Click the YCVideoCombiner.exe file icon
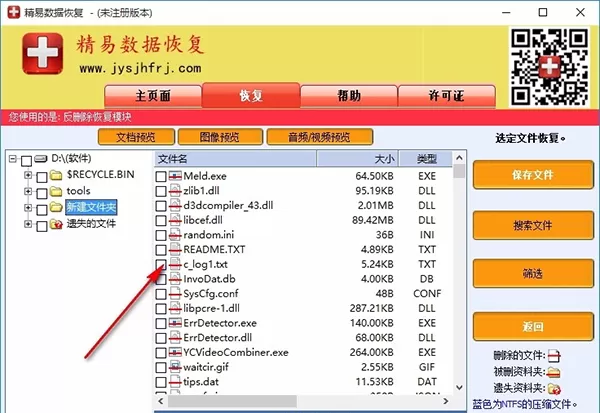Screen dimensions: 600x413 (175, 352)
